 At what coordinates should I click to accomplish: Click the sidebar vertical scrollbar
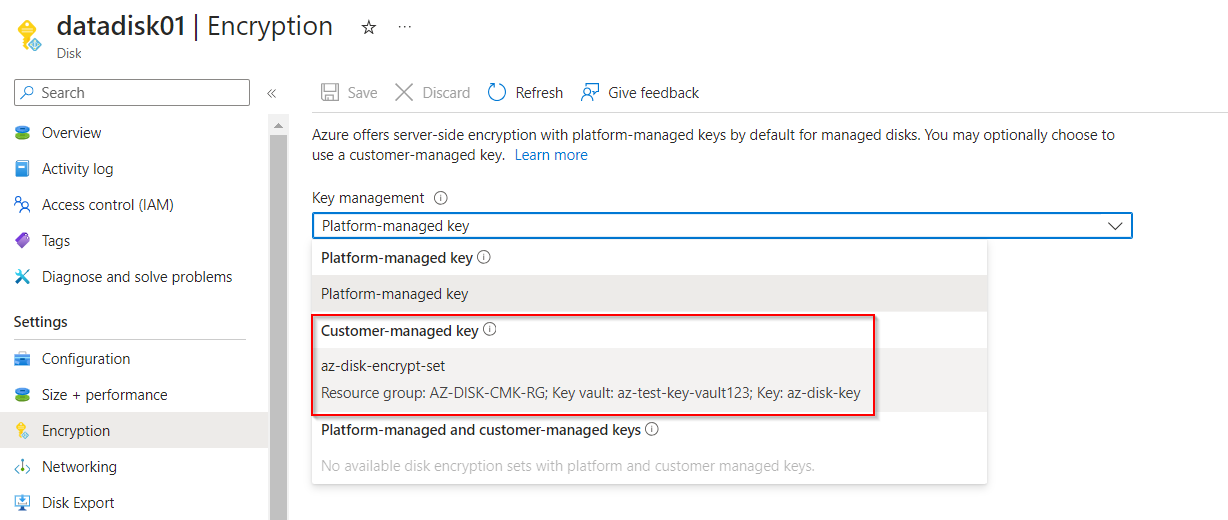pos(279,325)
